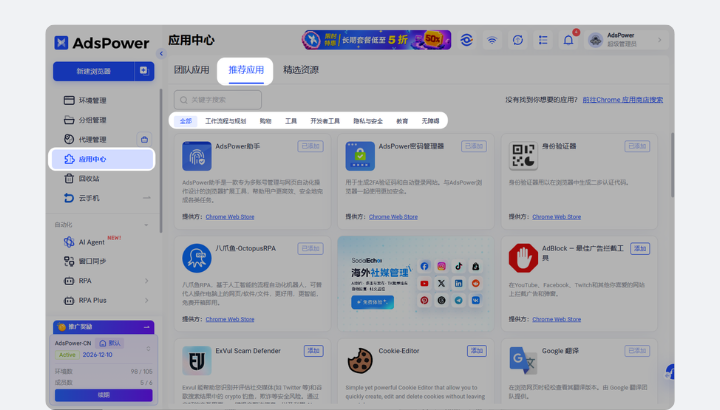Screen dimensions: 720x410
Task: Open the AdsPower-CN team switcher arrows
Action: [148, 349]
